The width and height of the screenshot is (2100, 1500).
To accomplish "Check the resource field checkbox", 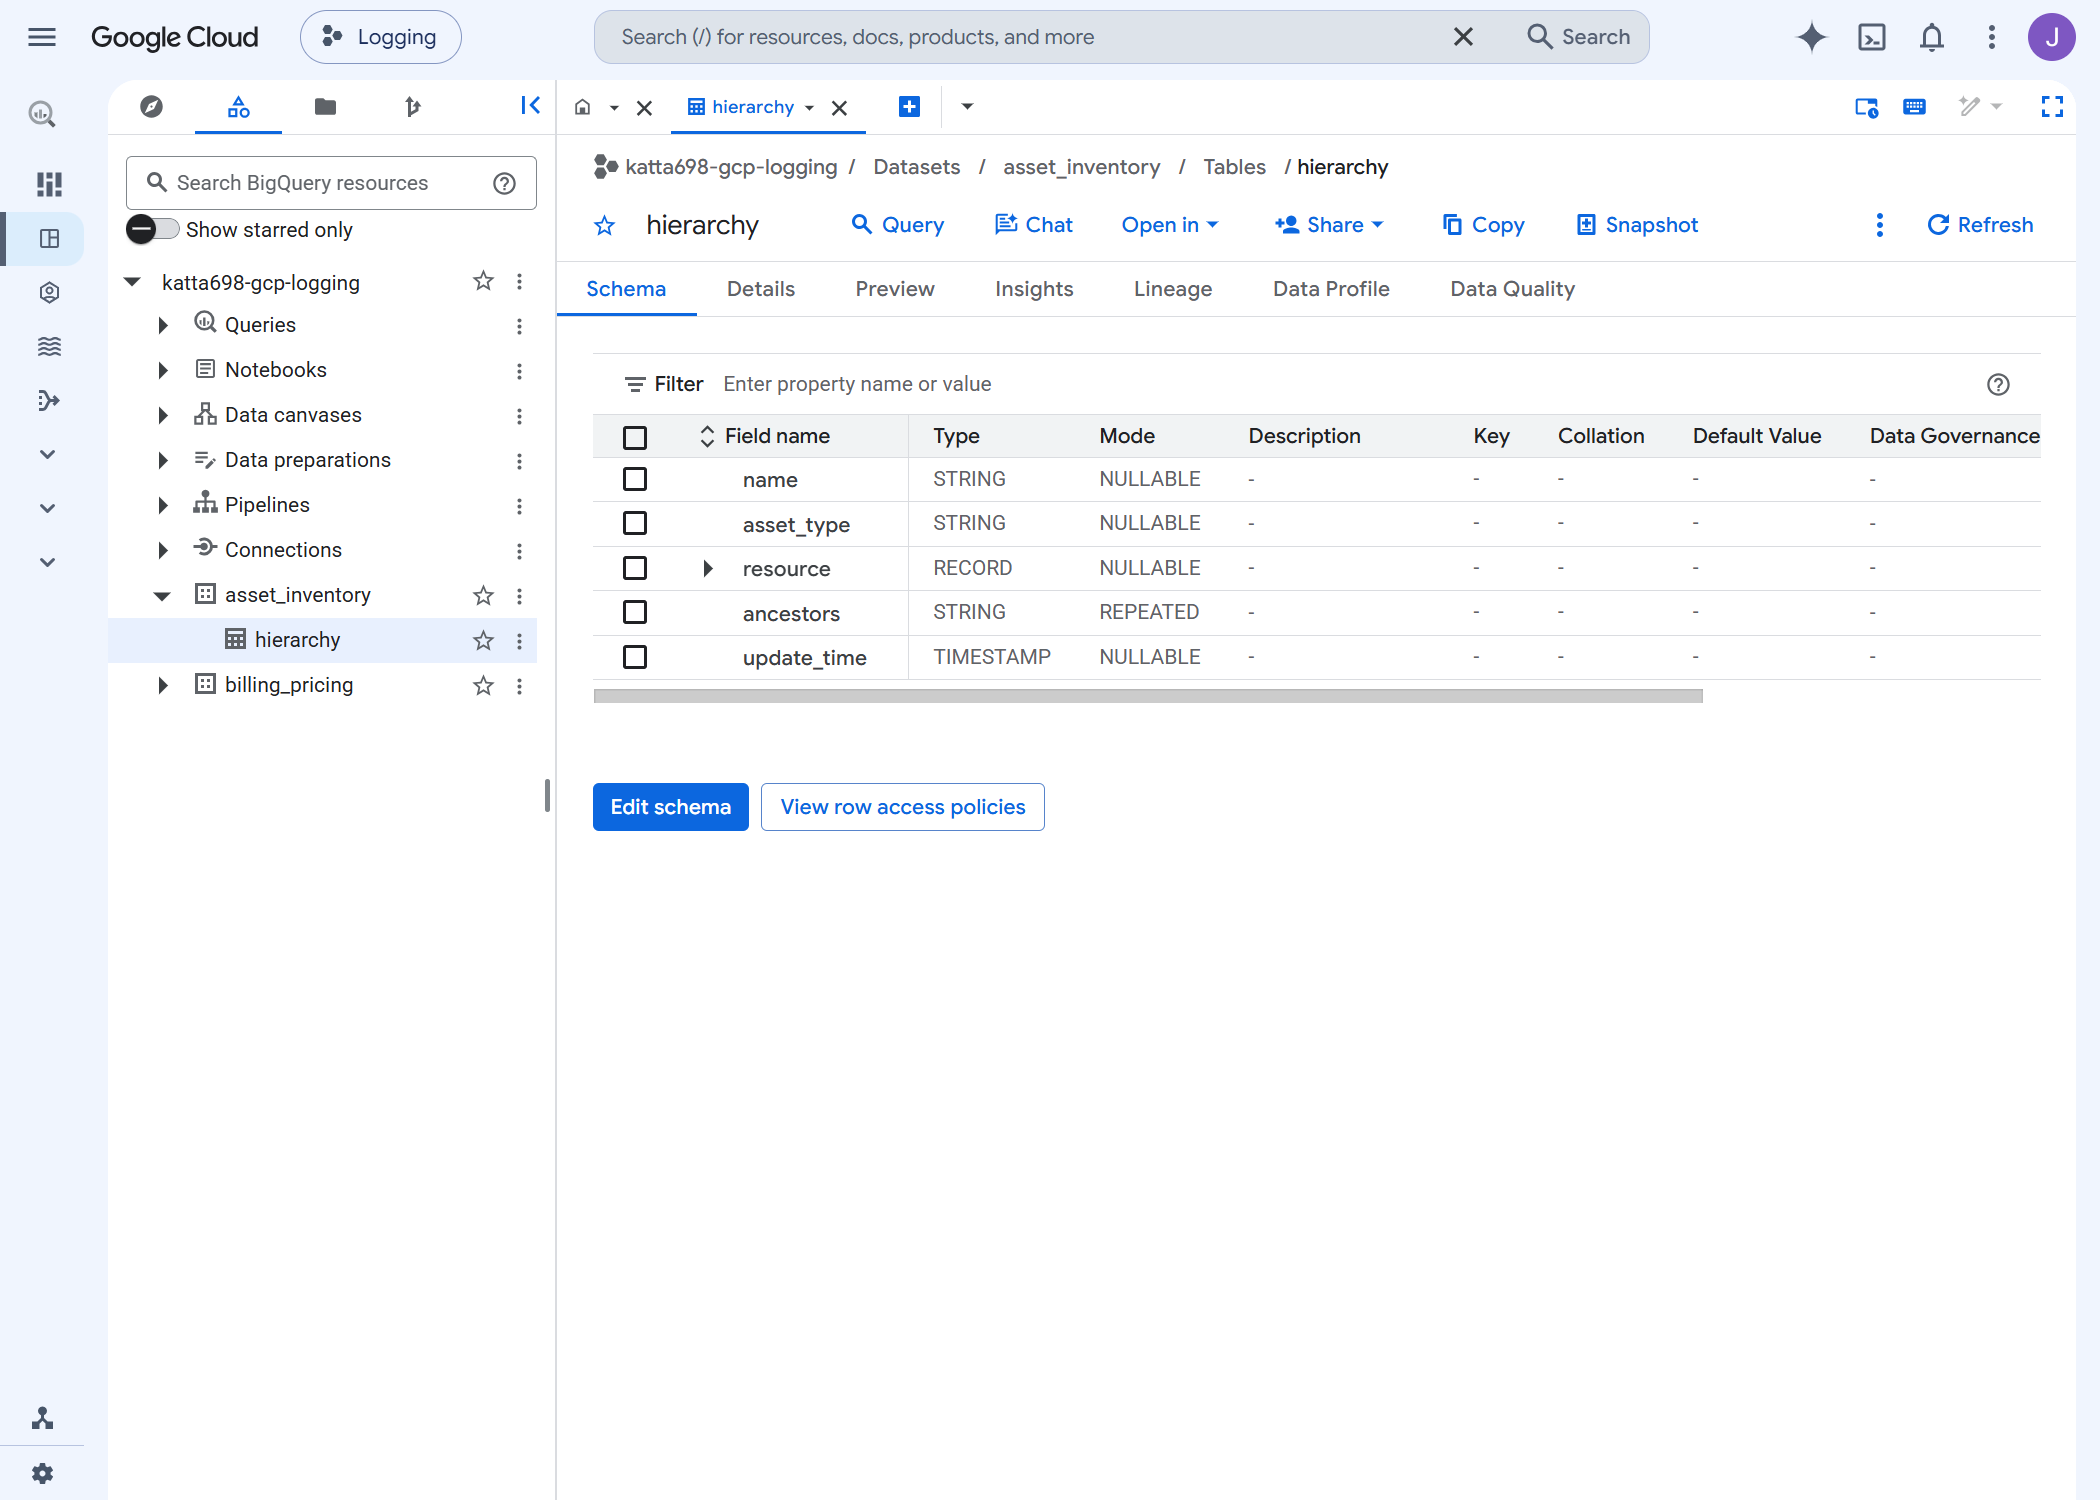I will coord(634,568).
